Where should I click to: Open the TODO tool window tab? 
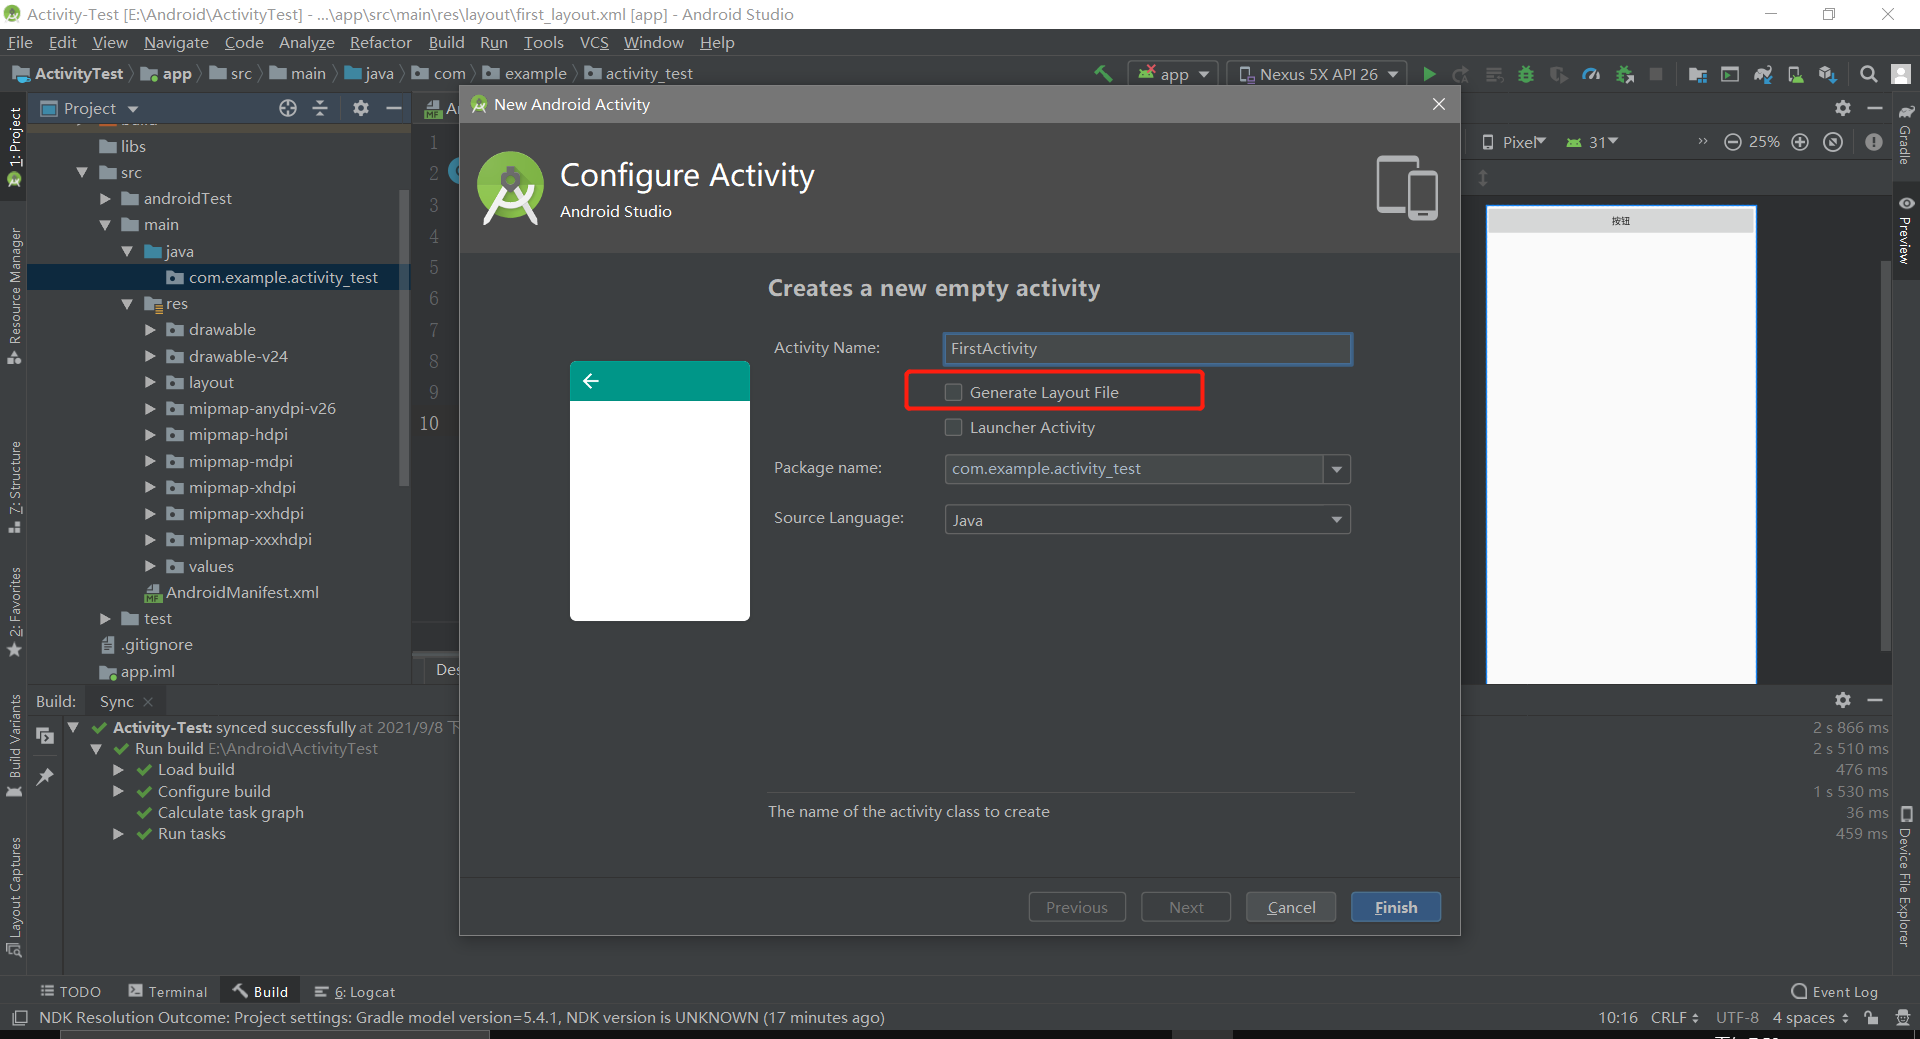(70, 991)
